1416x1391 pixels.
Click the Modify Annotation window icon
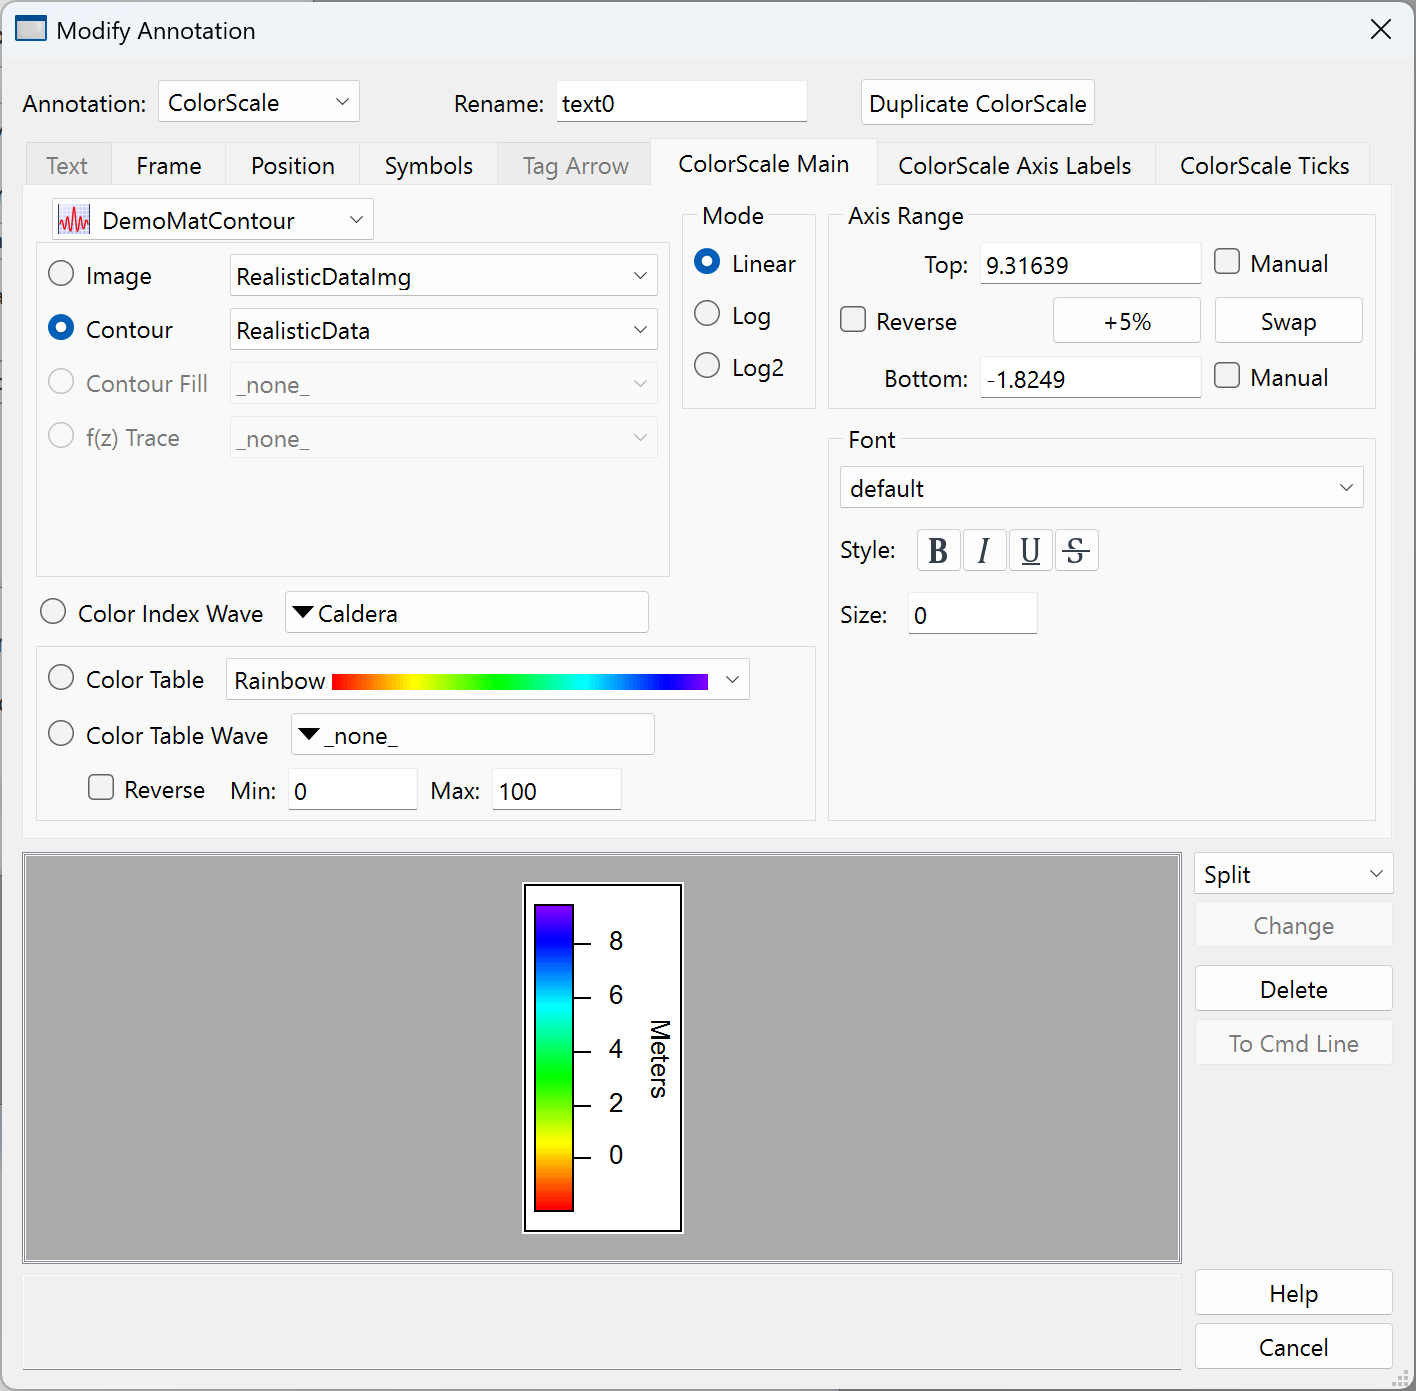click(31, 30)
